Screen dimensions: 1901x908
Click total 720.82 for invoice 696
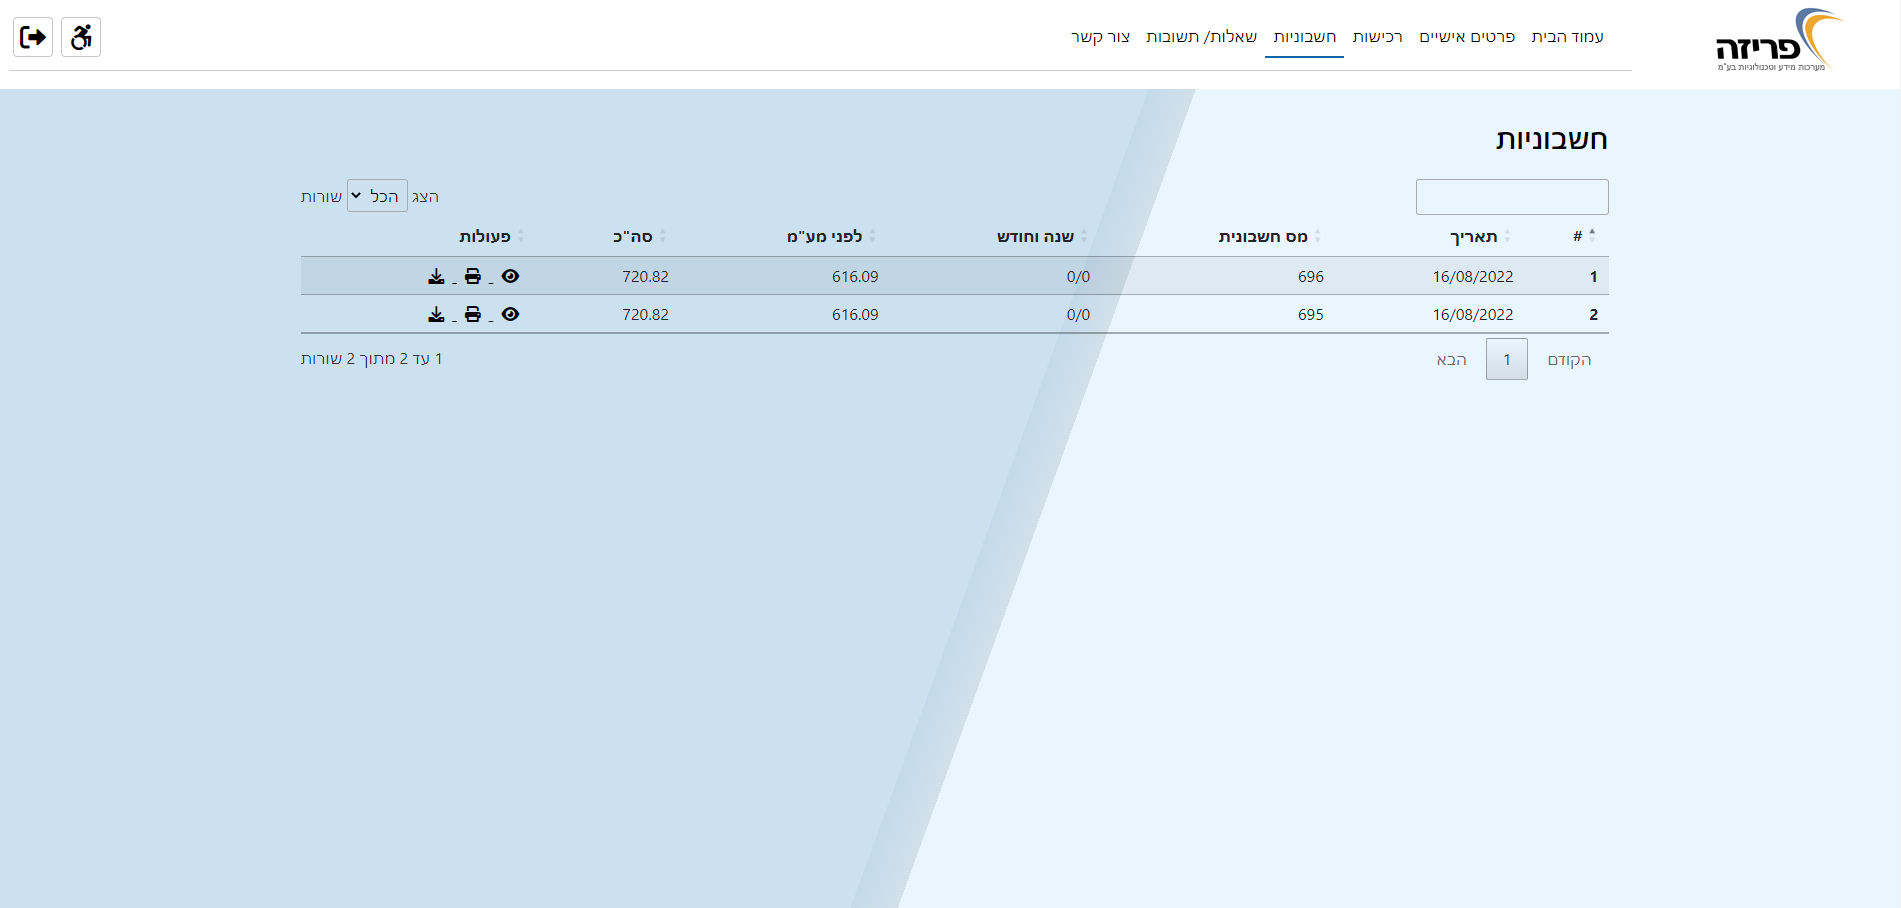point(645,277)
